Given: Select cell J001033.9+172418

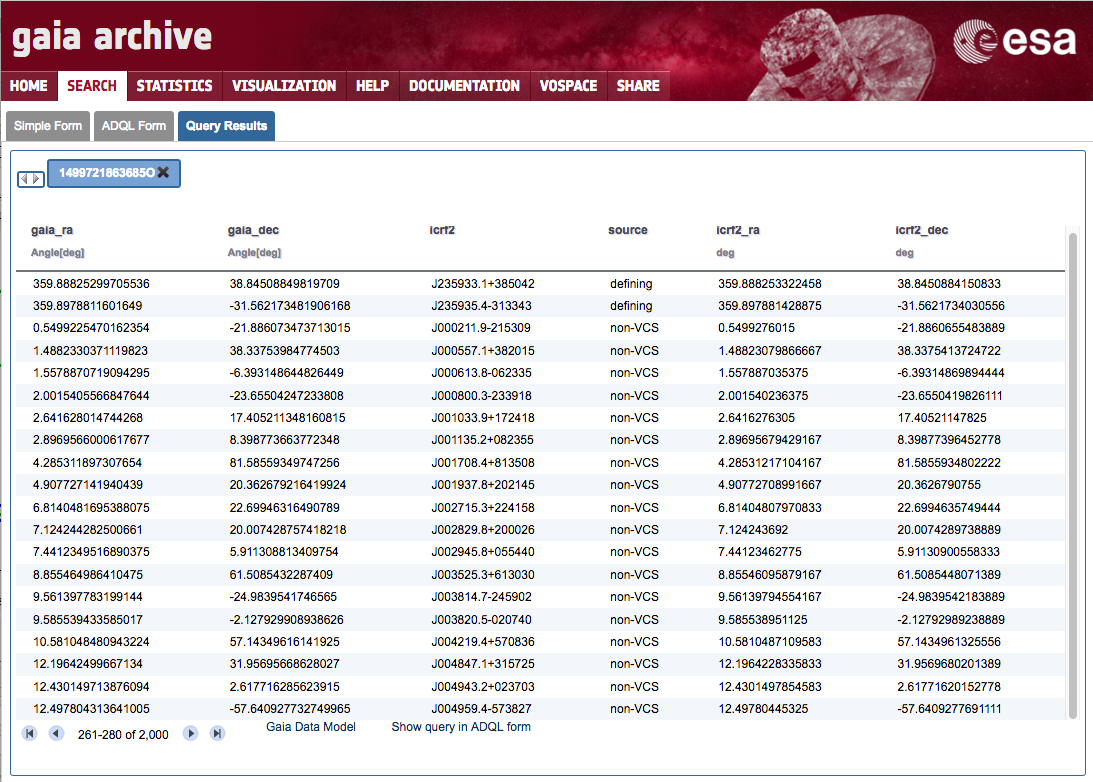Looking at the screenshot, I should point(483,418).
